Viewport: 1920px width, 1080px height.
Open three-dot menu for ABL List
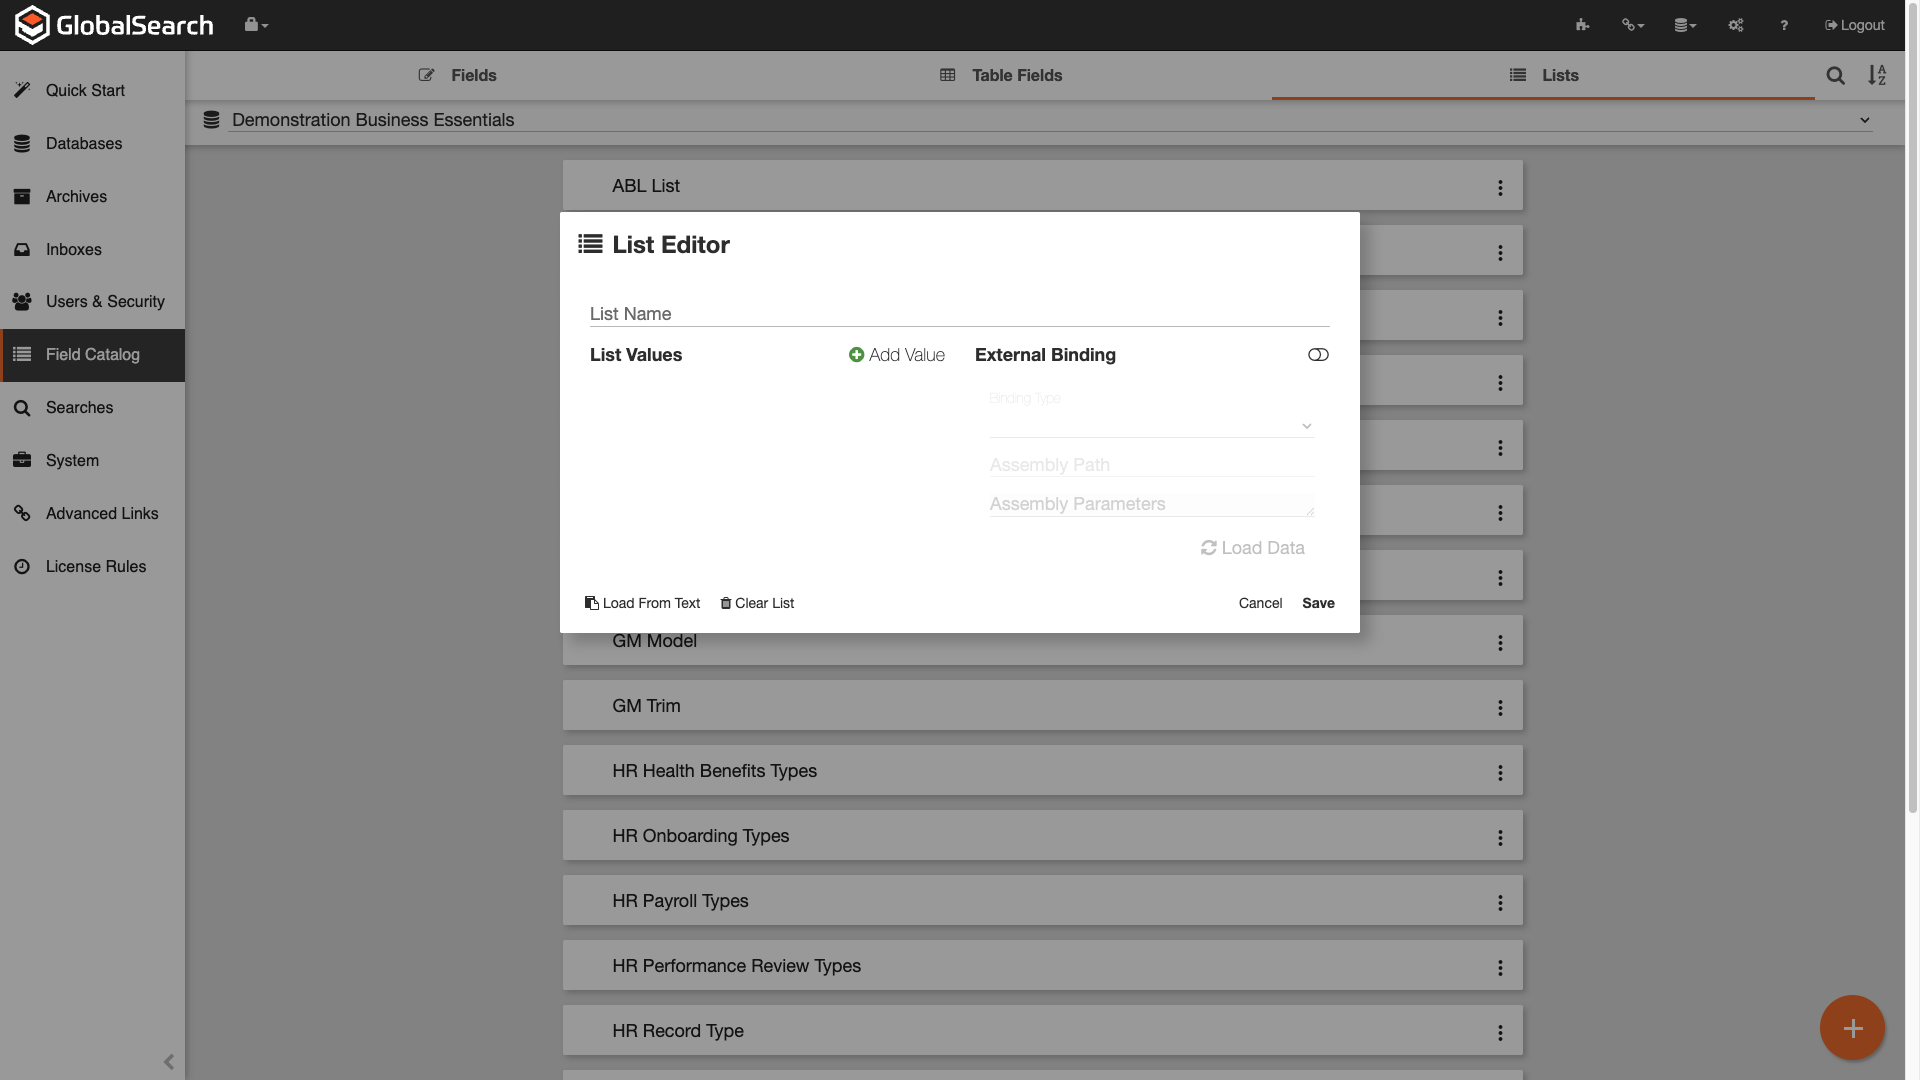[1500, 187]
